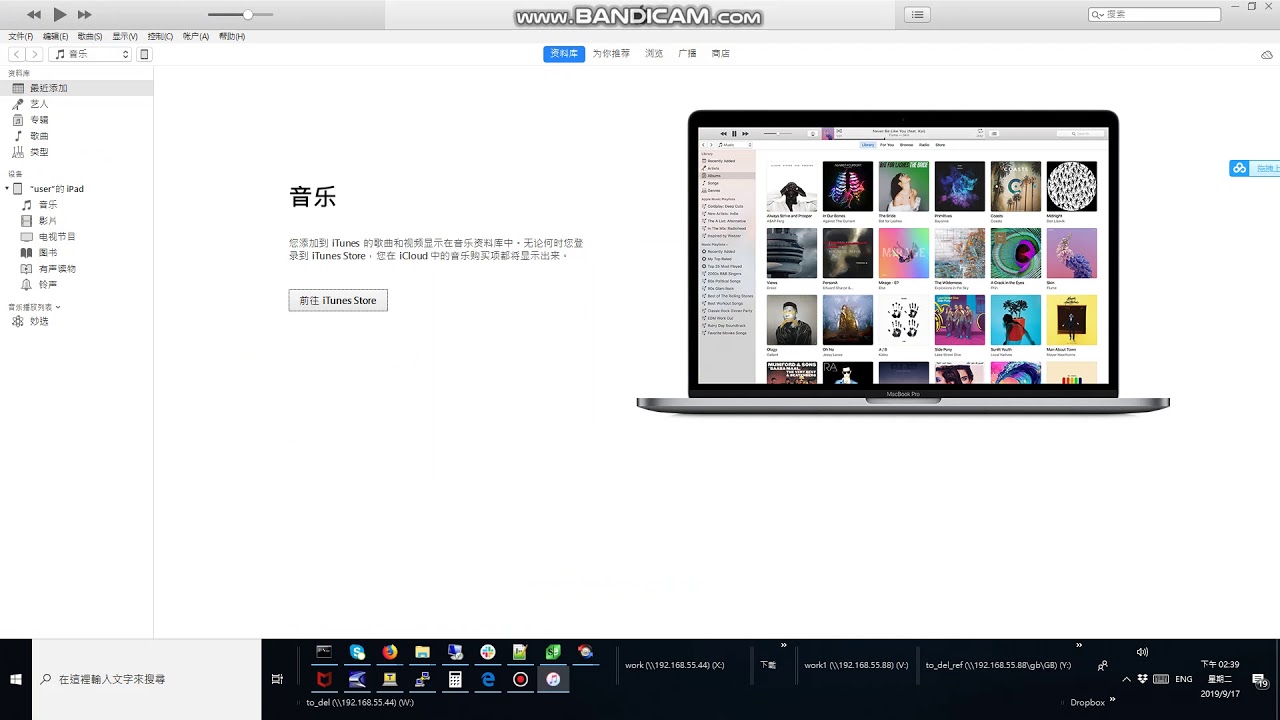Expand the Dropbox toolbar chevron
The height and width of the screenshot is (720, 1280).
click(1112, 699)
